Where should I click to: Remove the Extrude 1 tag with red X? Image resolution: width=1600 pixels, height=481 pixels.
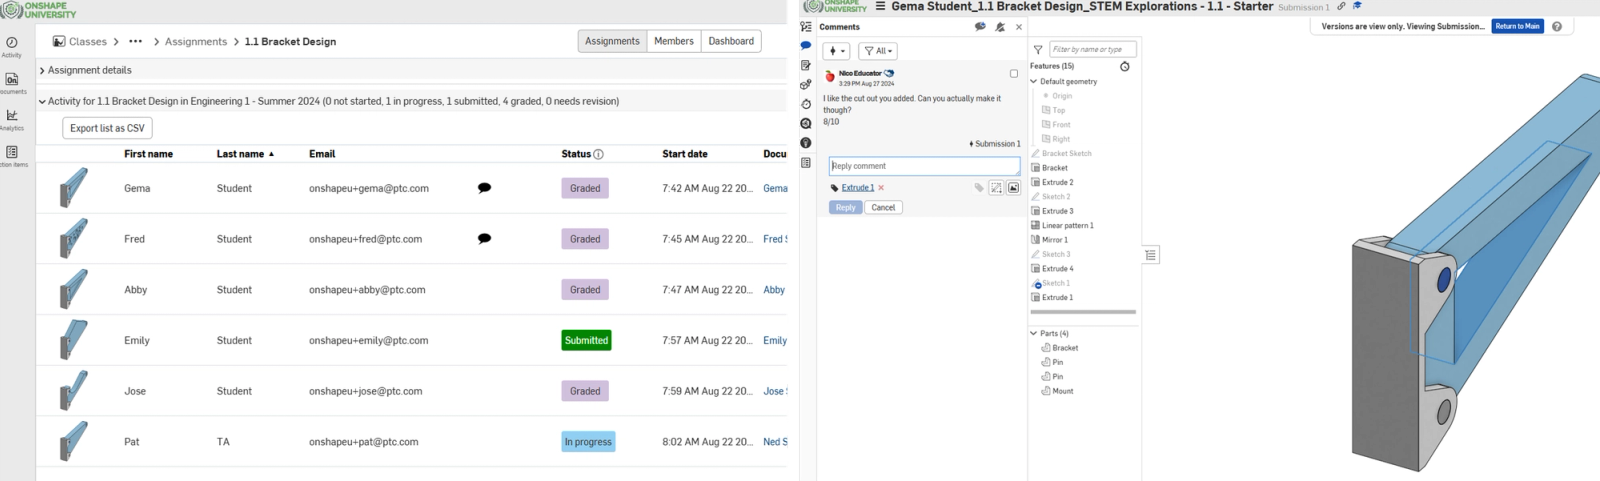tap(881, 188)
